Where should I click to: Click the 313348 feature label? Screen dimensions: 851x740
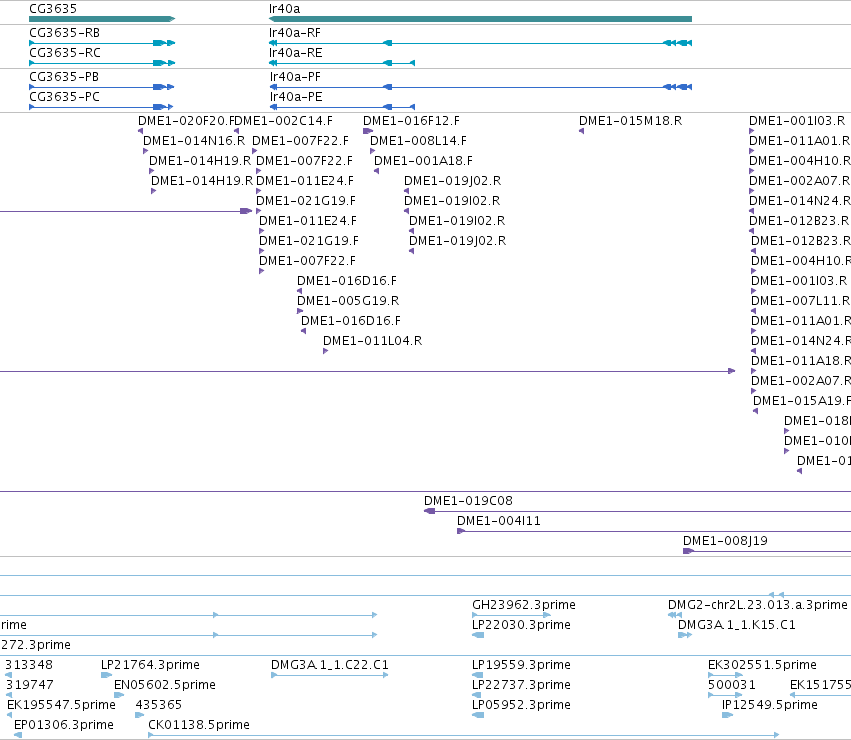point(29,665)
